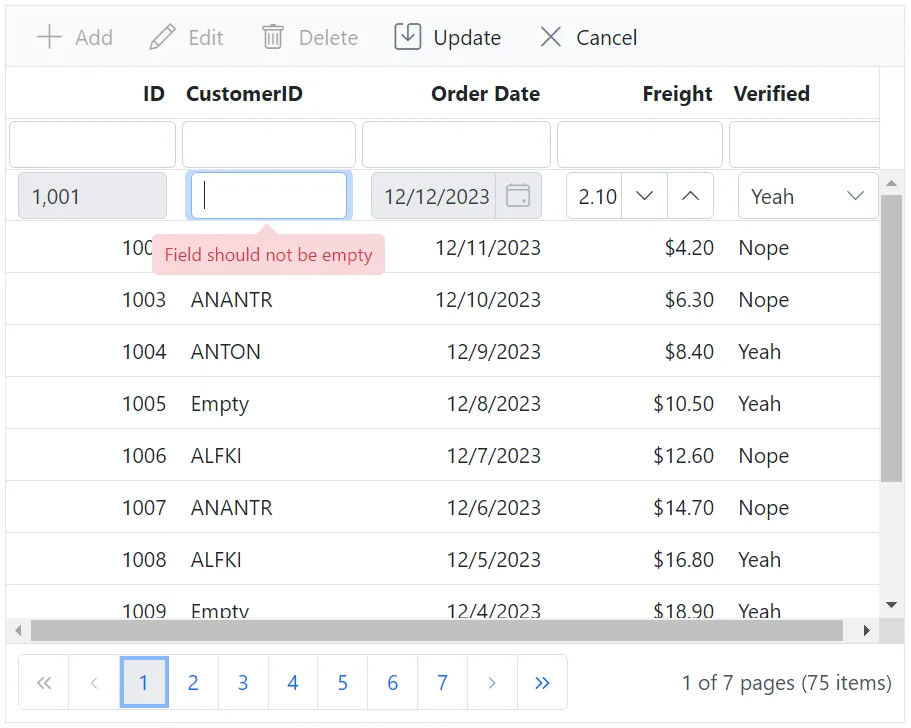The height and width of the screenshot is (728, 911).
Task: Advance to next page with right chevron
Action: (492, 682)
